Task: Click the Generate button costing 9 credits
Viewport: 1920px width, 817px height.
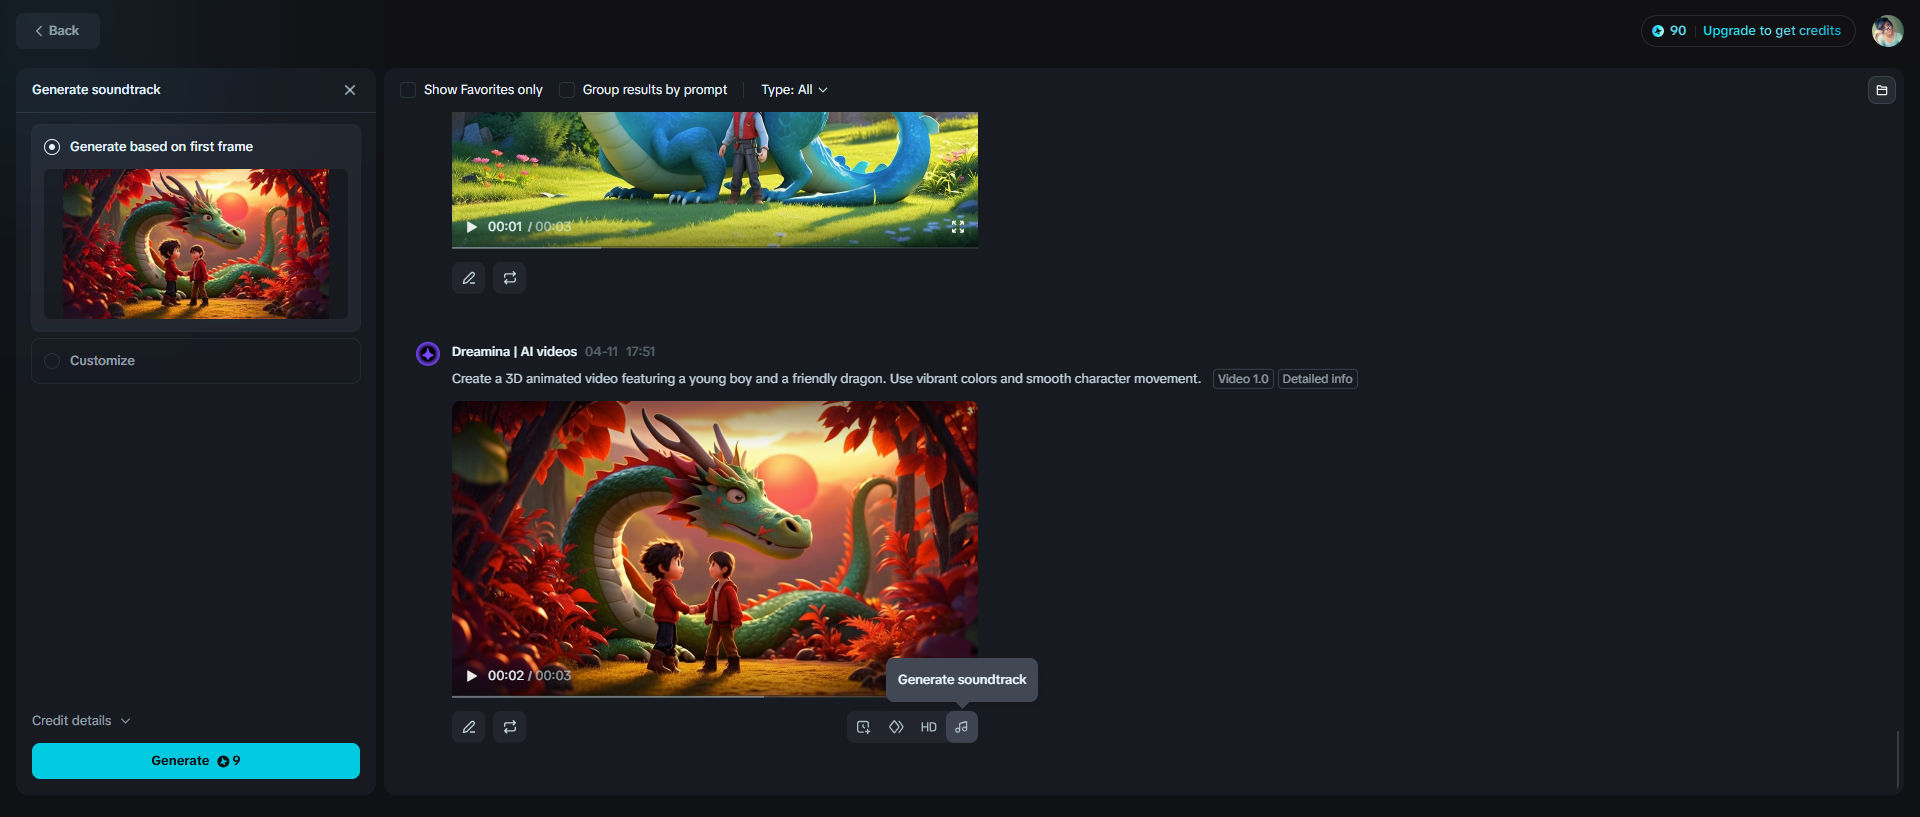Action: pos(196,761)
